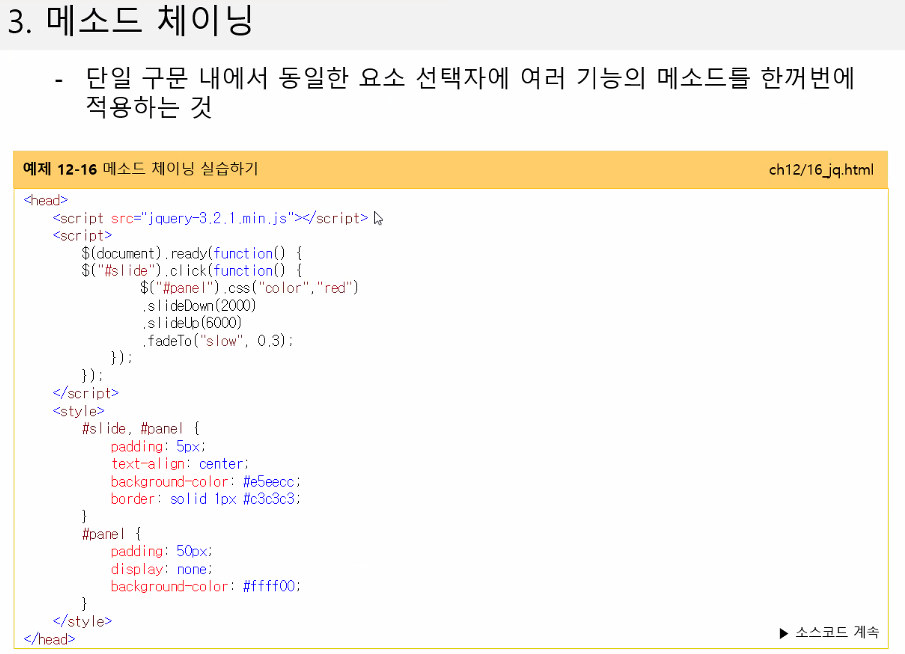Click the closing </style> tag

[82, 622]
